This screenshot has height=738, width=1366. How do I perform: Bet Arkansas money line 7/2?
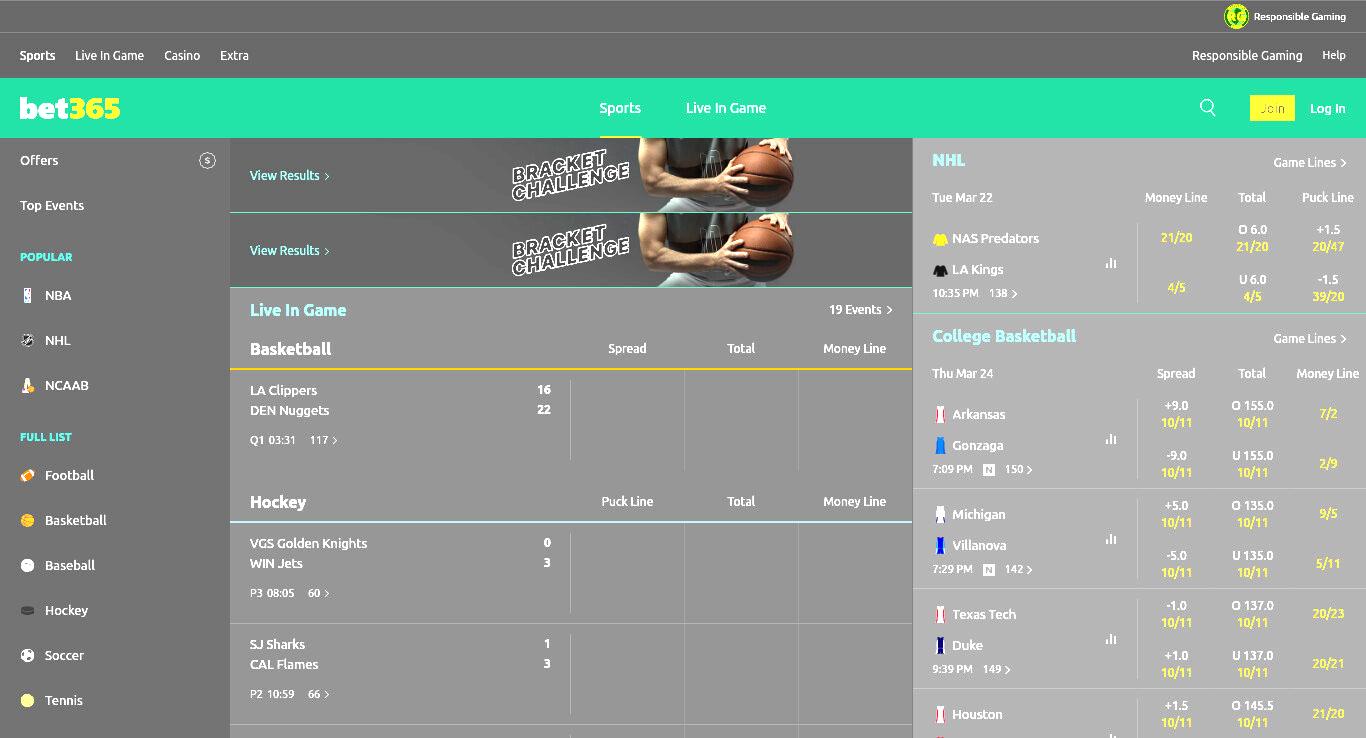point(1327,413)
